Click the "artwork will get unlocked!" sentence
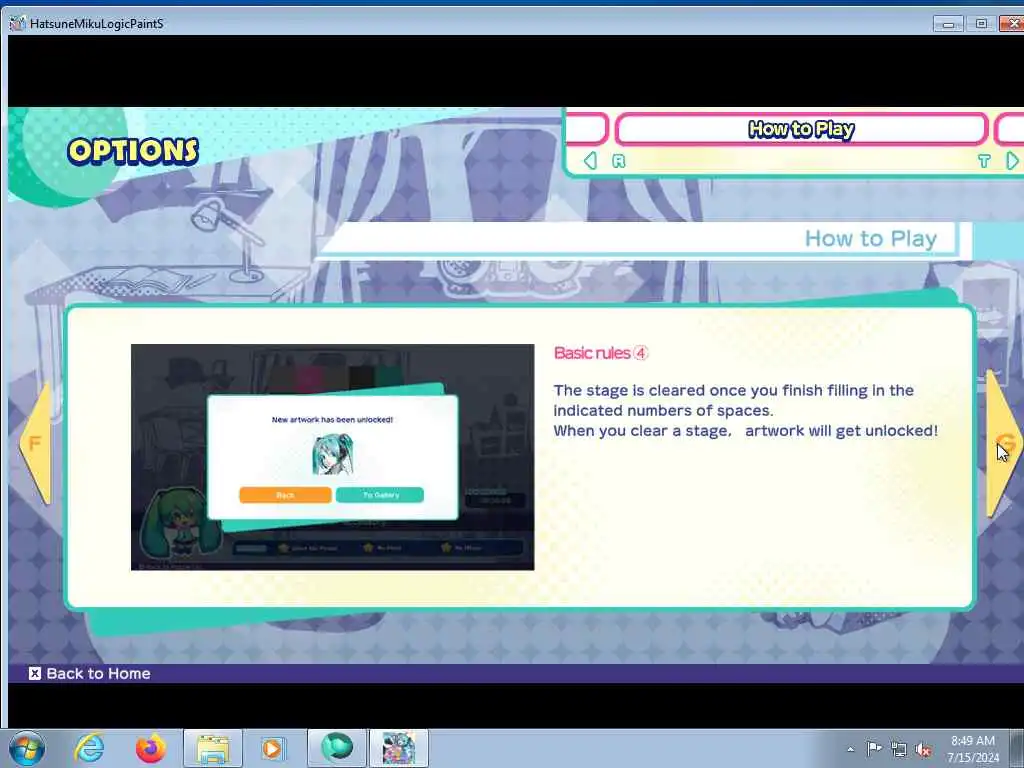Viewport: 1024px width, 768px height. pos(841,430)
